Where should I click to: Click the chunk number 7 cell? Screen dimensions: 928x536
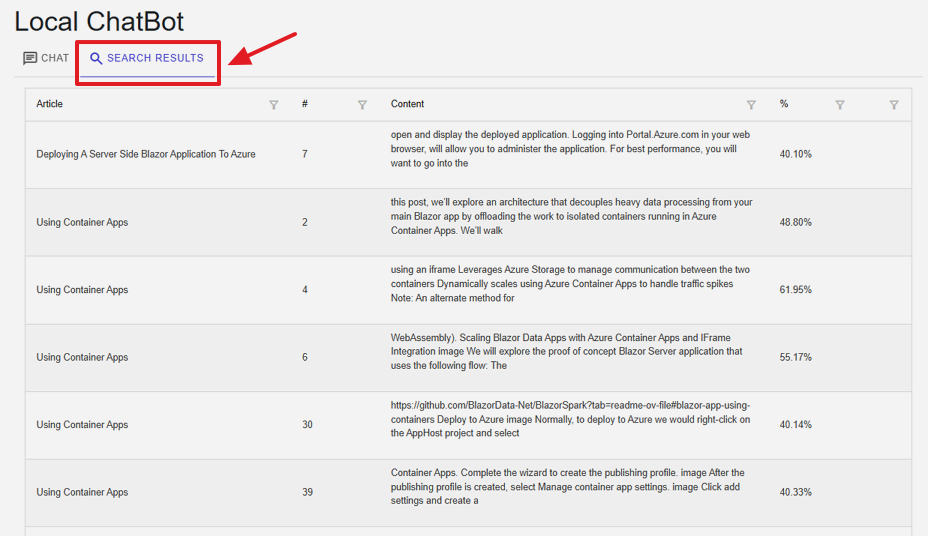click(305, 154)
